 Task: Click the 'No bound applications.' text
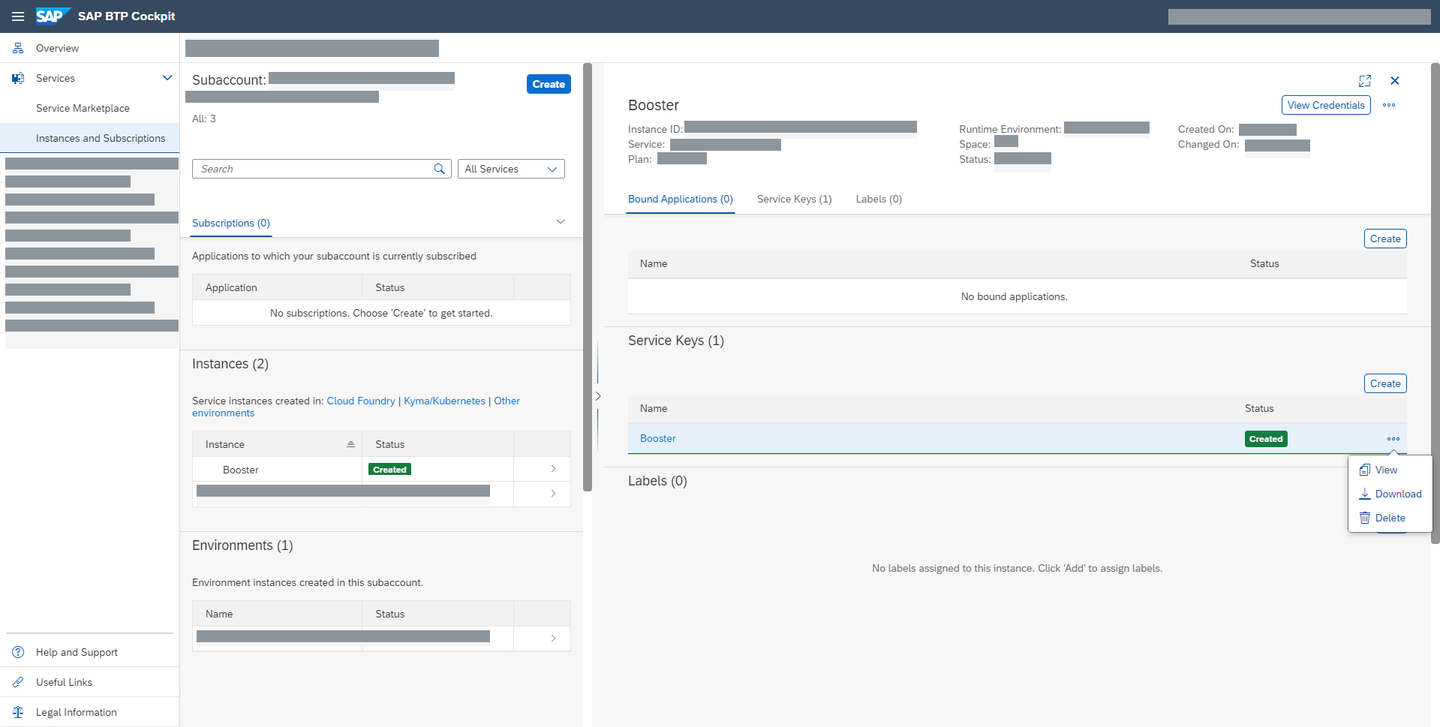(x=1014, y=297)
